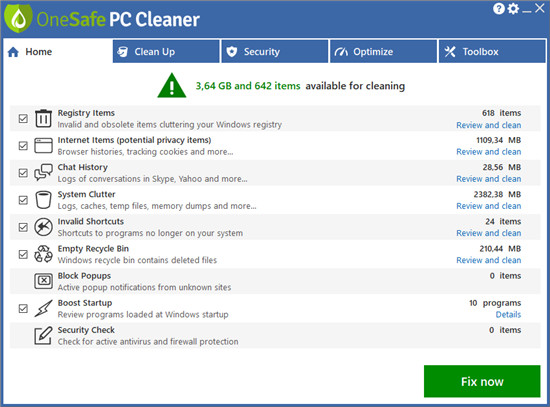Click the Security Check pencil icon

[x=43, y=335]
